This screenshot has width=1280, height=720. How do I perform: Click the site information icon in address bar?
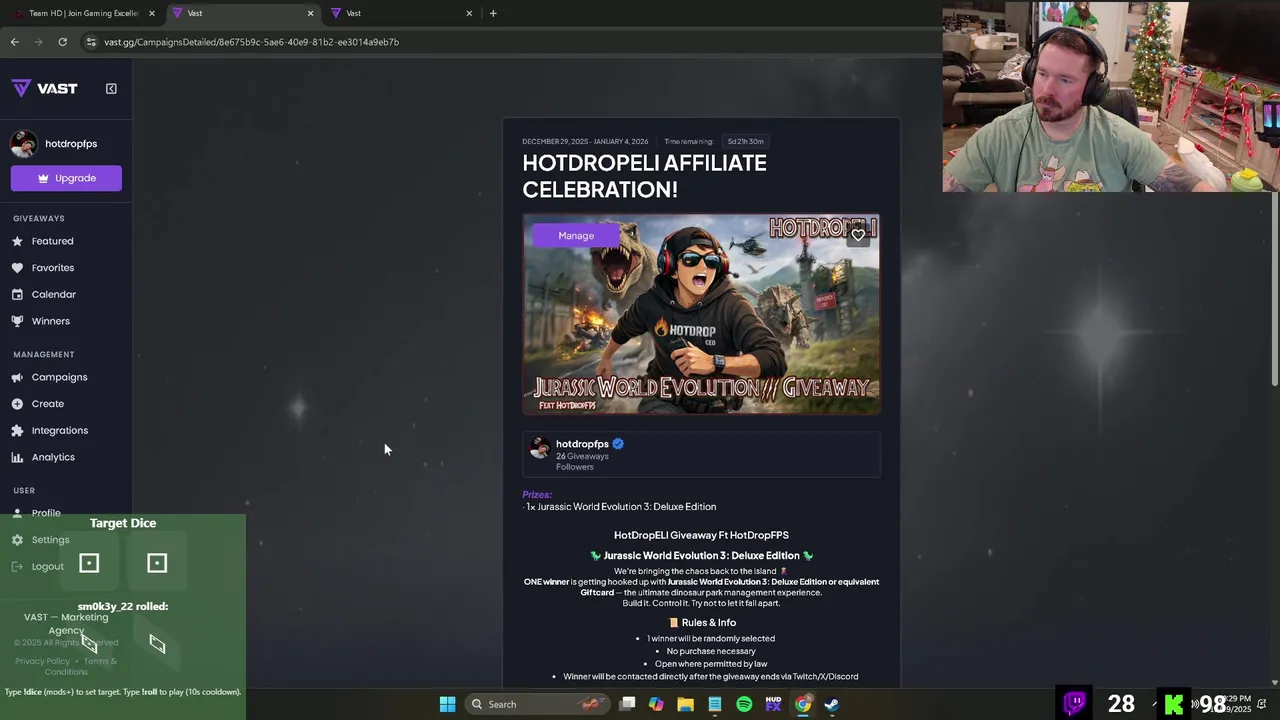(x=91, y=42)
